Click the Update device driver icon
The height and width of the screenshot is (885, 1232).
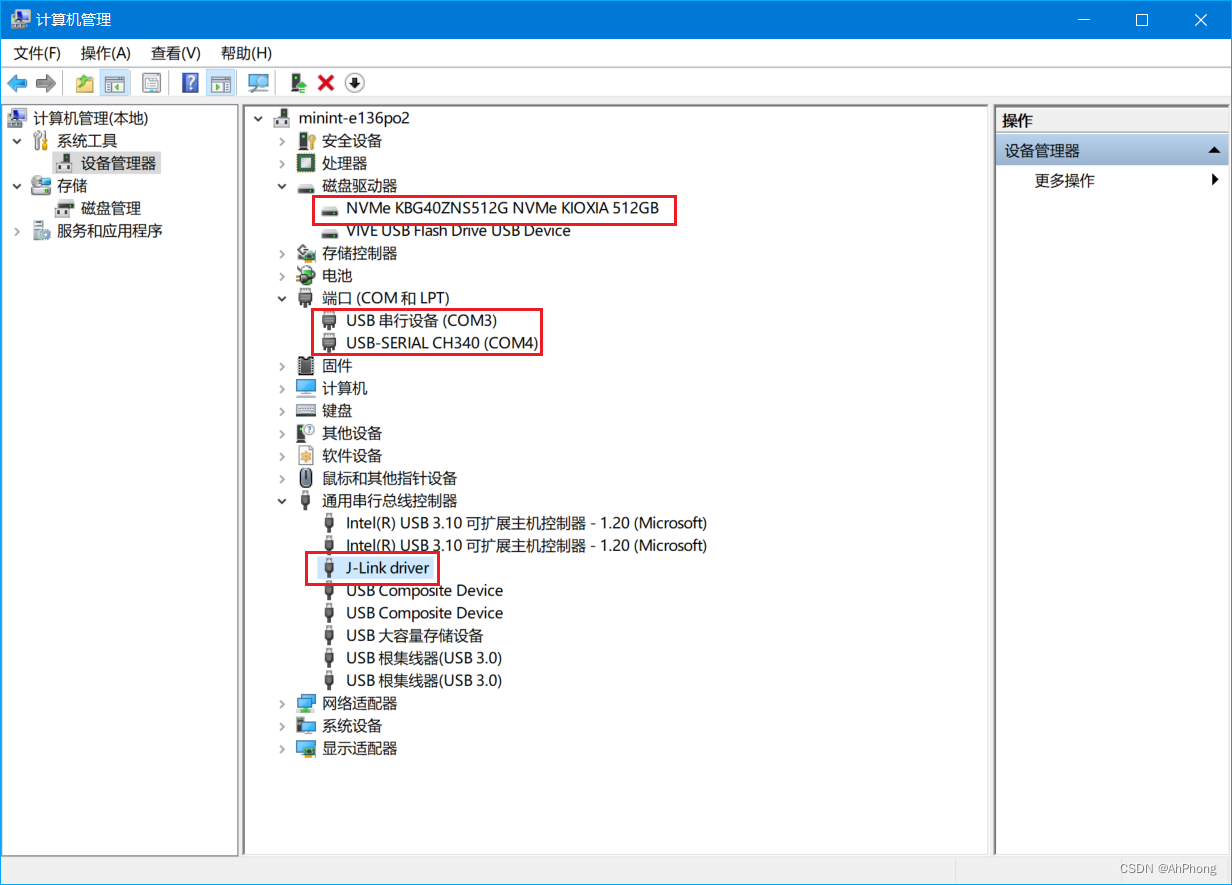pos(298,83)
